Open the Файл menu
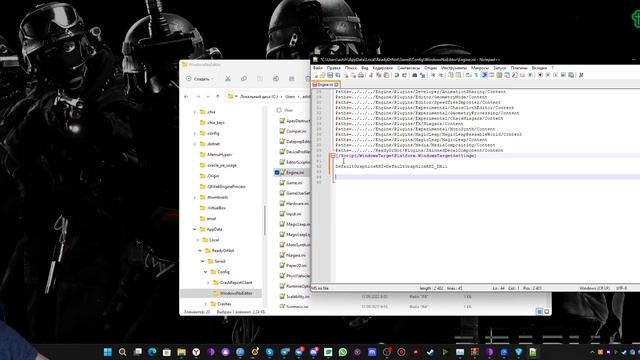The width and height of the screenshot is (640, 360). click(x=318, y=68)
